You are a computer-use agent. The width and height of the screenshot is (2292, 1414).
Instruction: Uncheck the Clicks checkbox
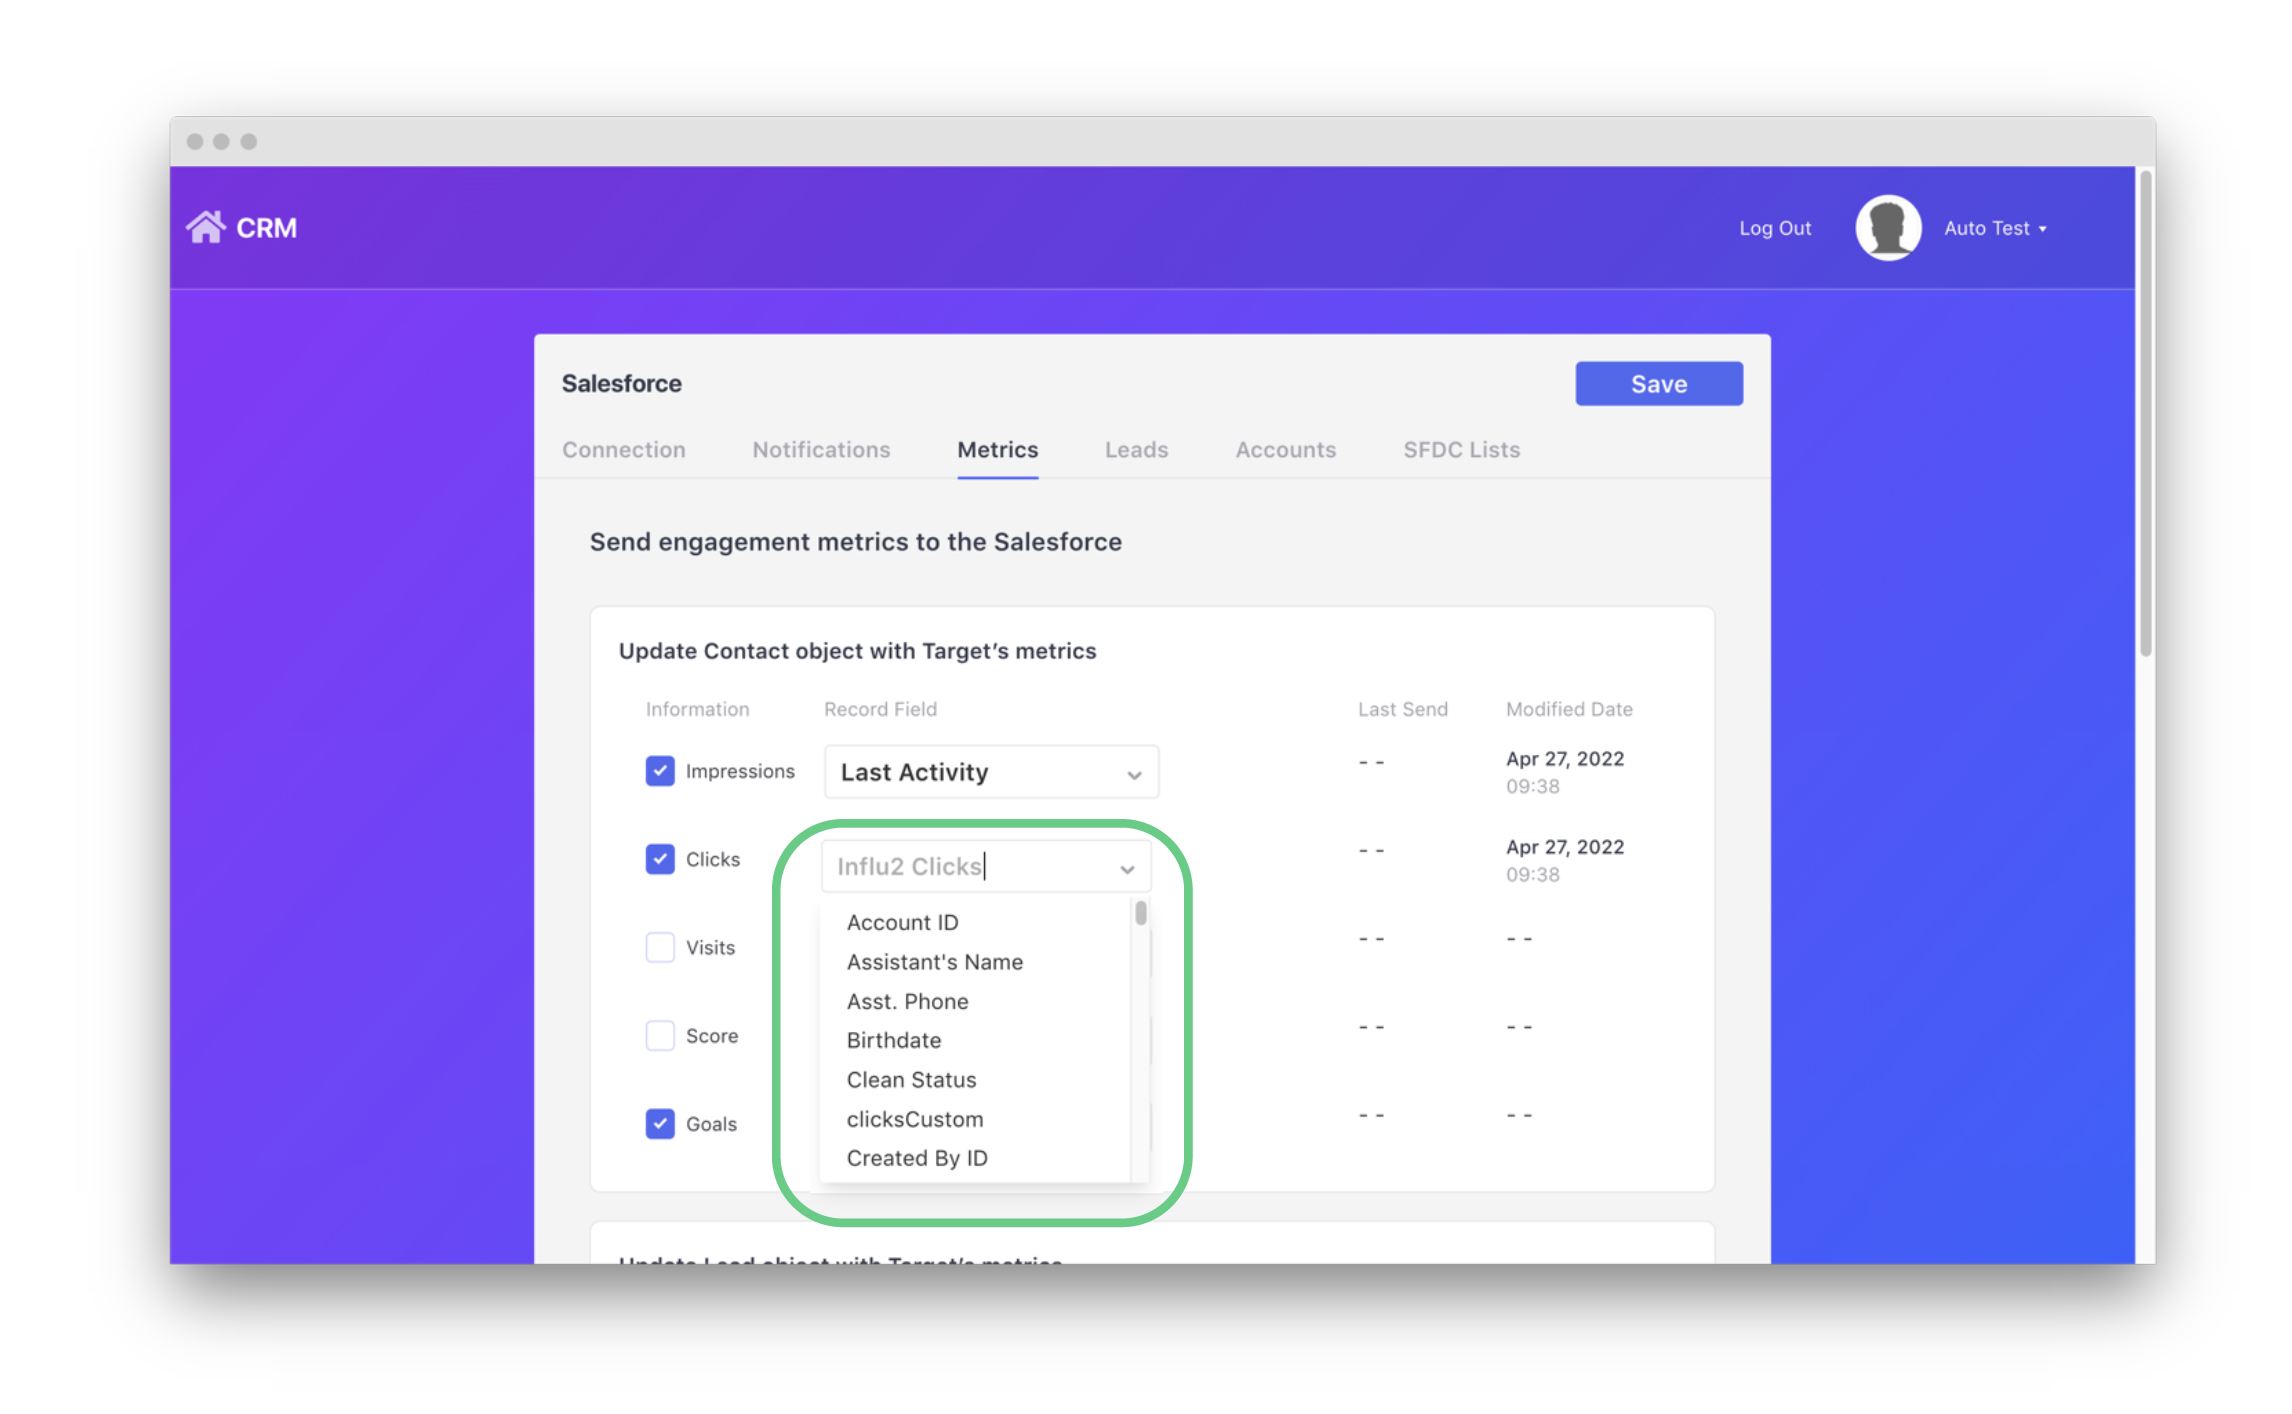click(x=659, y=859)
